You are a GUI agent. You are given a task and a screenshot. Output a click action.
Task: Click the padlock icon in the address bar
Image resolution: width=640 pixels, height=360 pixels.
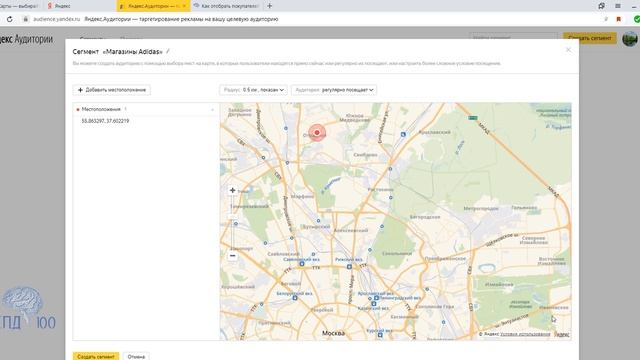coord(25,19)
